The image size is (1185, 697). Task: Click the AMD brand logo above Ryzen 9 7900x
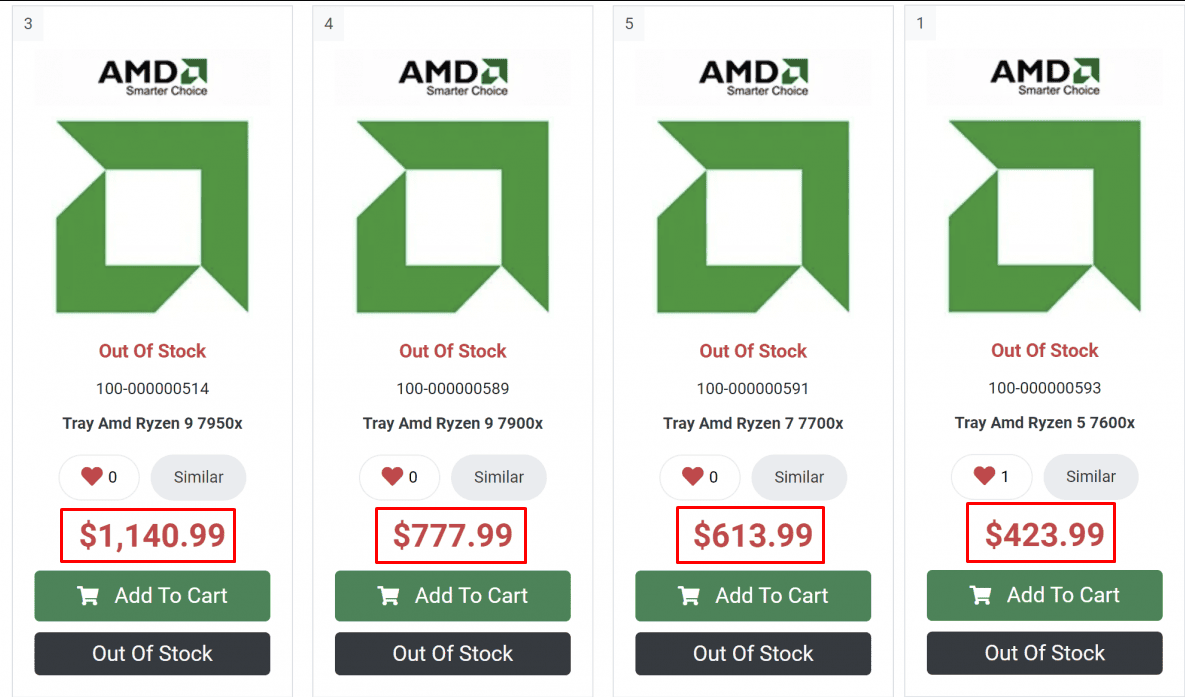(x=452, y=77)
